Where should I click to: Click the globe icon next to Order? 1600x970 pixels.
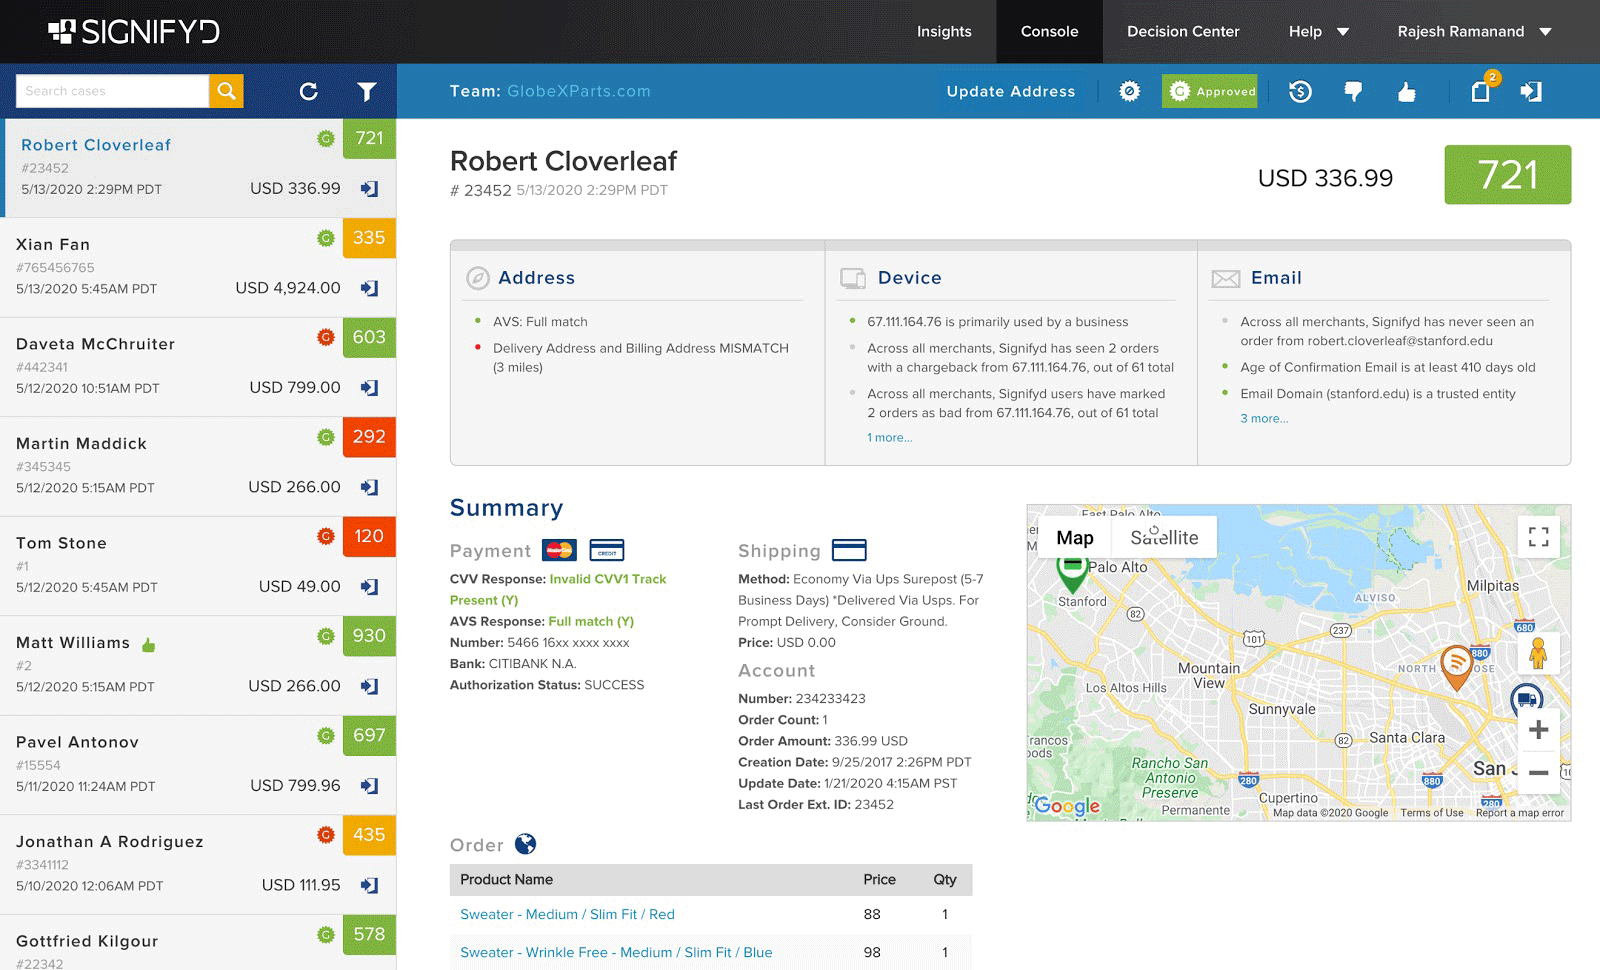(525, 844)
